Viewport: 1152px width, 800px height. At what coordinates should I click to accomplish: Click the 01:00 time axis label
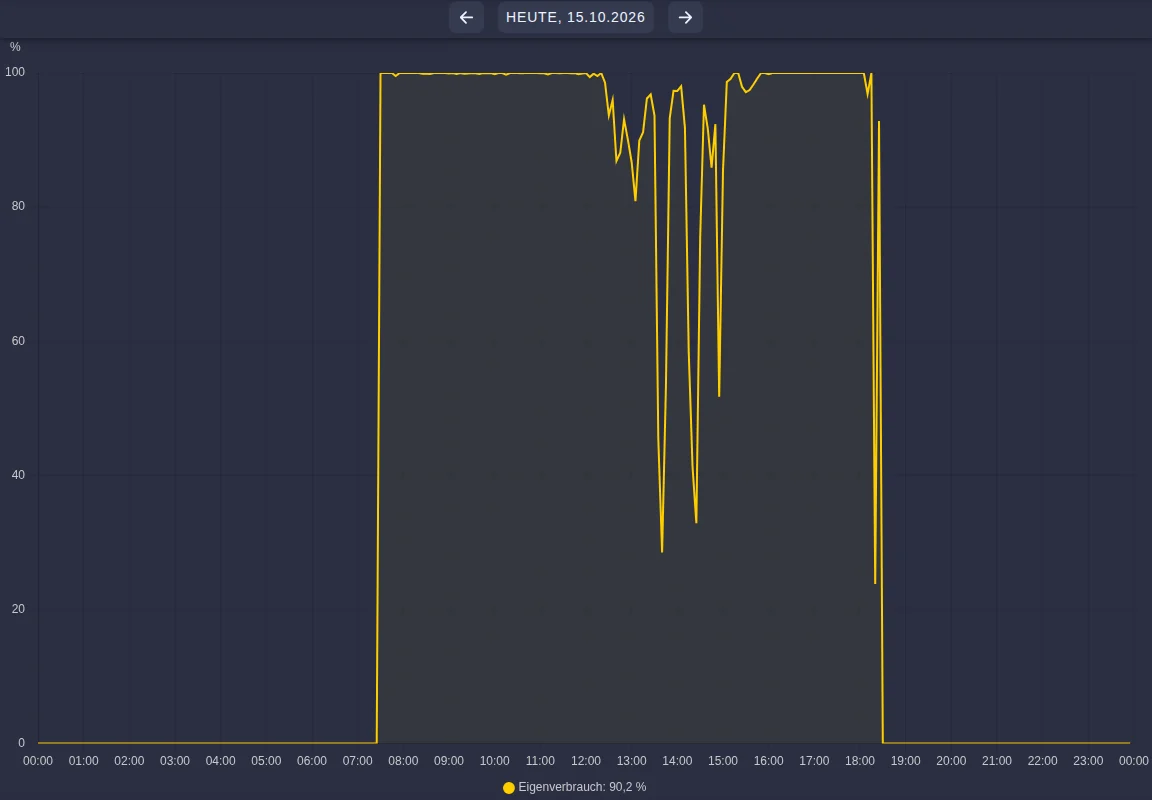click(84, 760)
